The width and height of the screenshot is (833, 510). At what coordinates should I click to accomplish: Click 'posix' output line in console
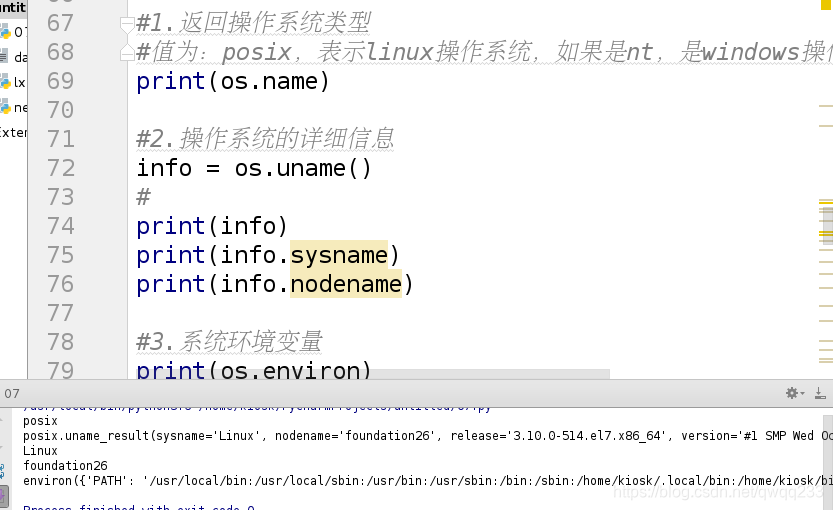[x=40, y=421]
